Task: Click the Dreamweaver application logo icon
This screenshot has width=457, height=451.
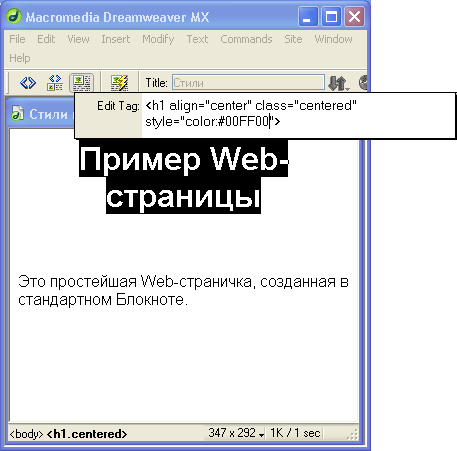Action: [14, 16]
